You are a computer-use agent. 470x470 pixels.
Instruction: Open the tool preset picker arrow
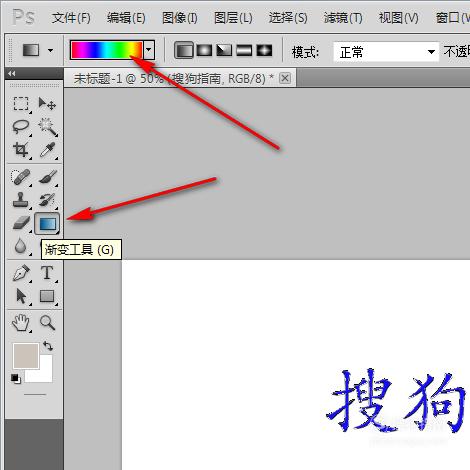(x=50, y=51)
